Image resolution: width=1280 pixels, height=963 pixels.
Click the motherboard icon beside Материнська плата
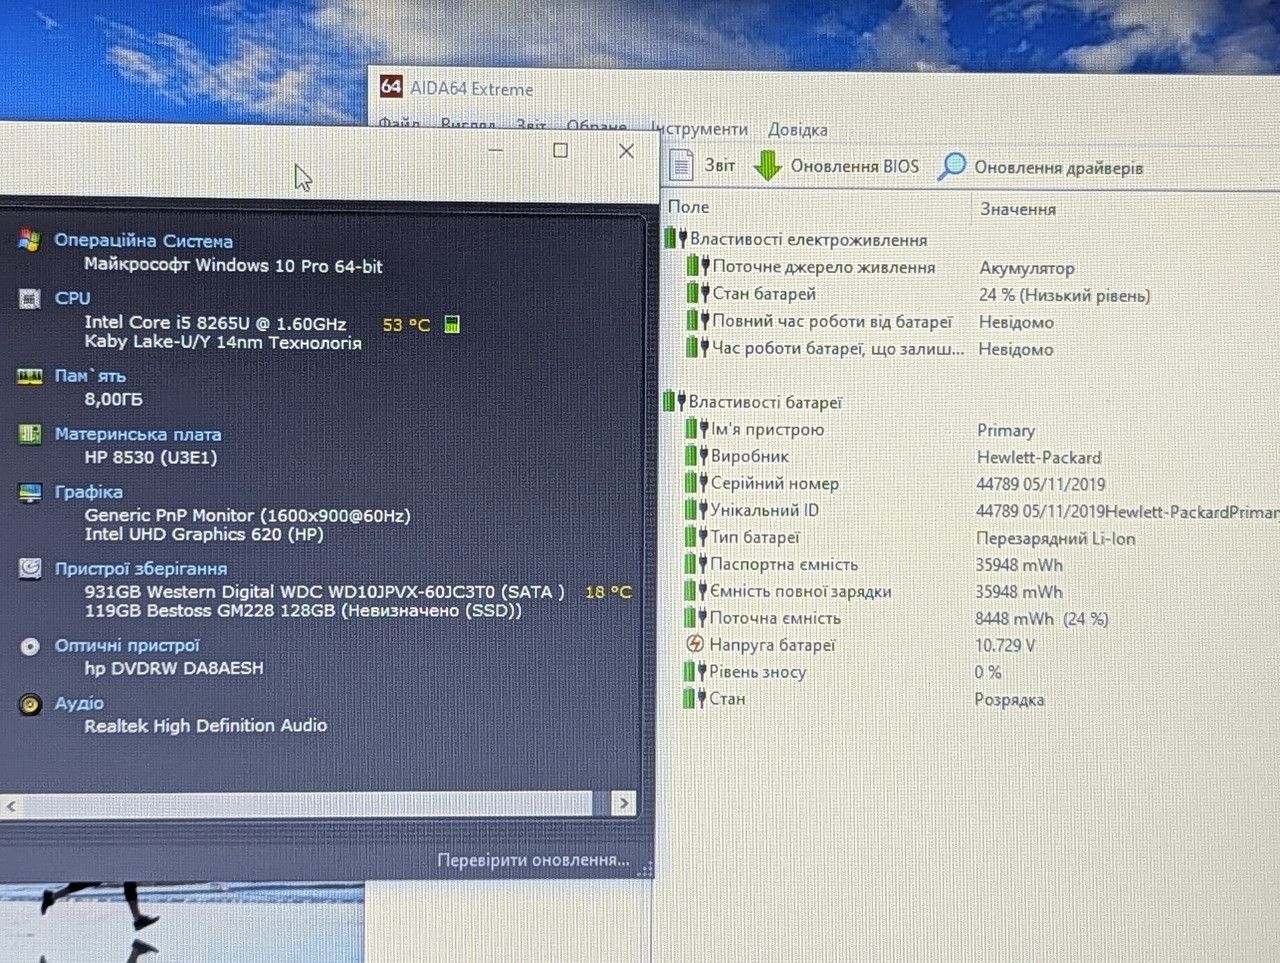[29, 434]
